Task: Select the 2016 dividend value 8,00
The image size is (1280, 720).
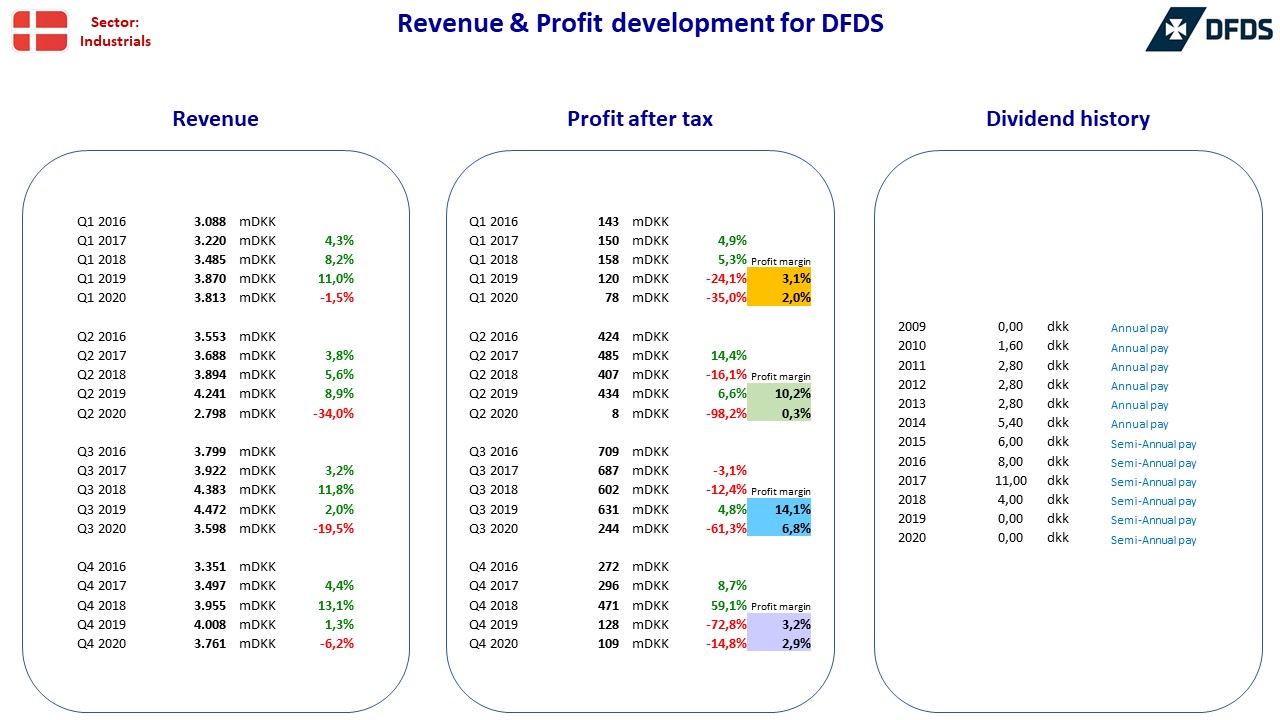Action: point(1010,462)
